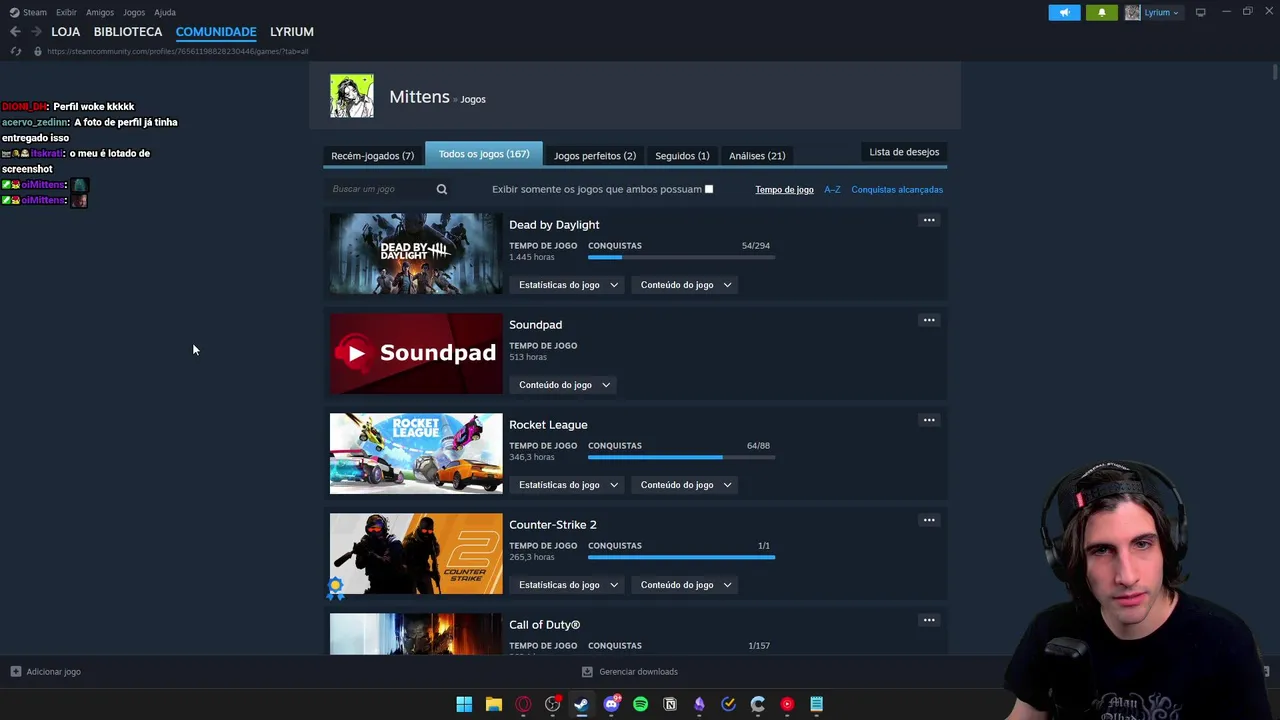Screen dimensions: 1280x720
Task: Click the Steam announcements megaphone icon
Action: tap(1064, 12)
